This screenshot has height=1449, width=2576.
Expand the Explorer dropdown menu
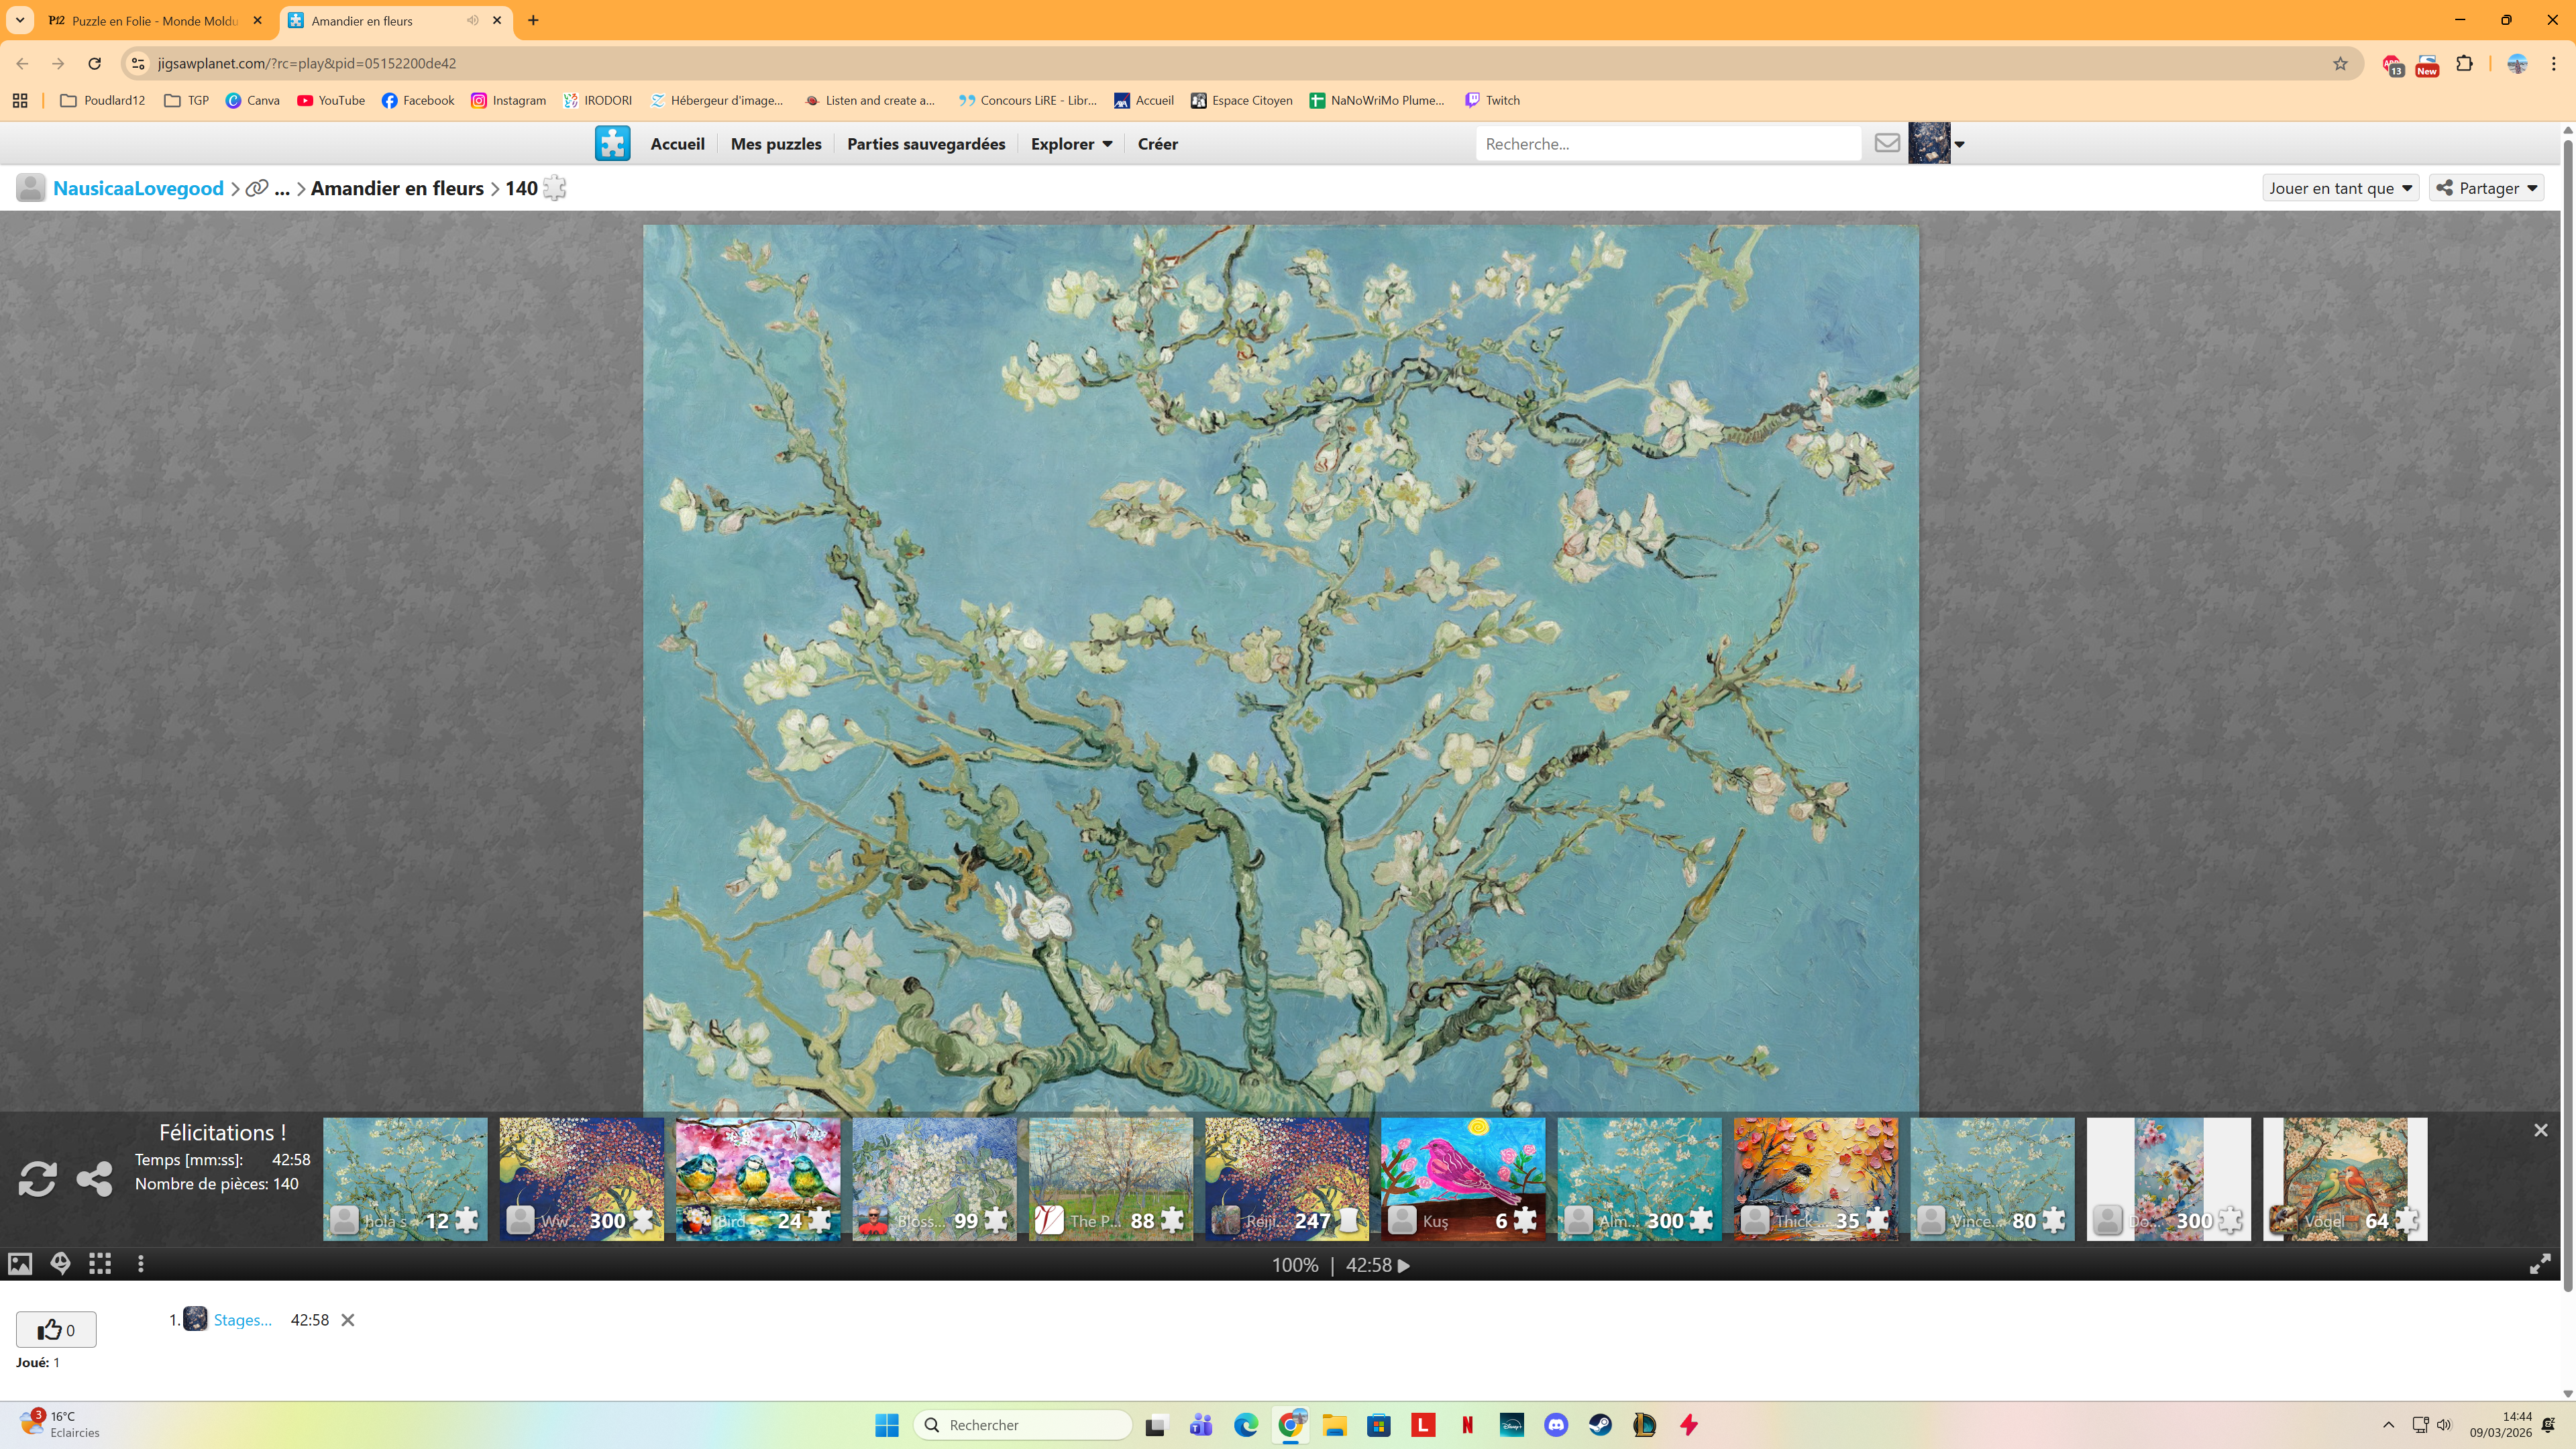(1071, 144)
